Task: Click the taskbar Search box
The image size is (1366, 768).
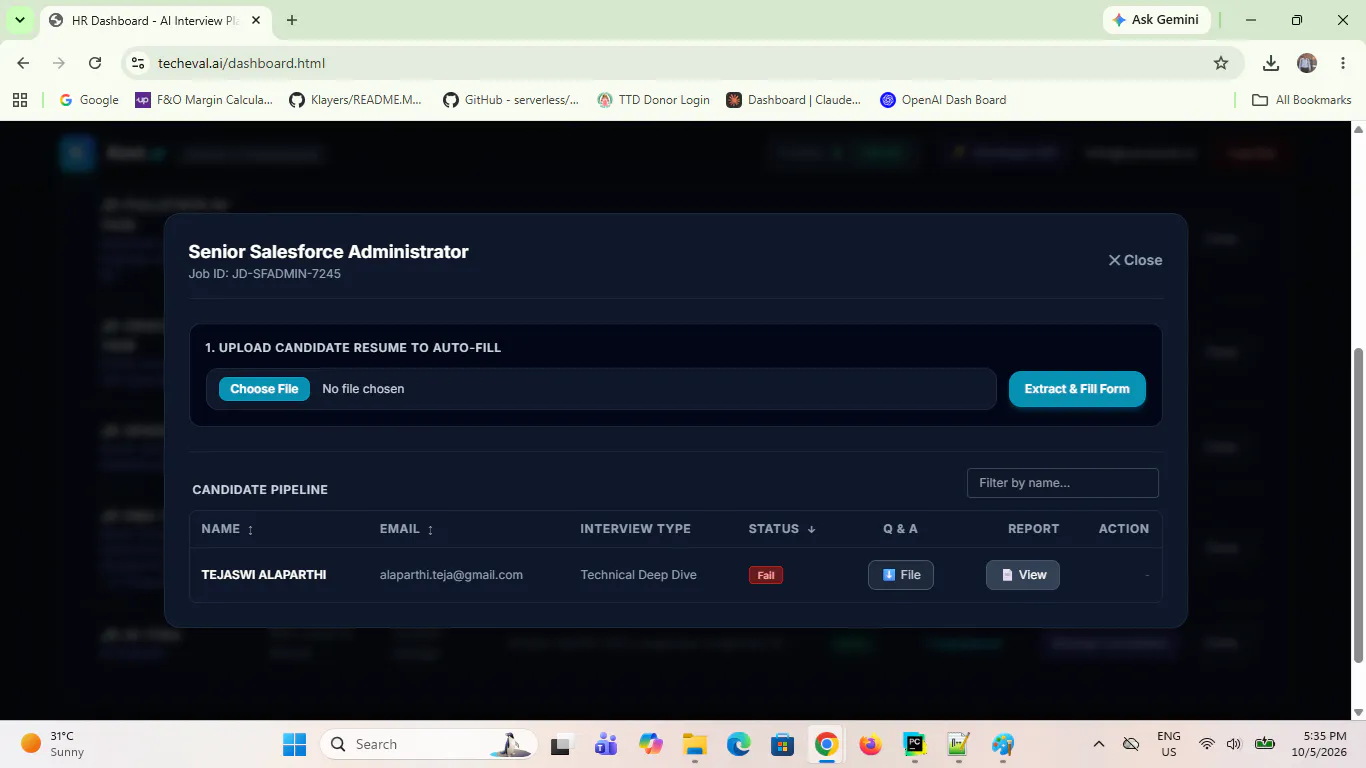Action: pyautogui.click(x=428, y=744)
